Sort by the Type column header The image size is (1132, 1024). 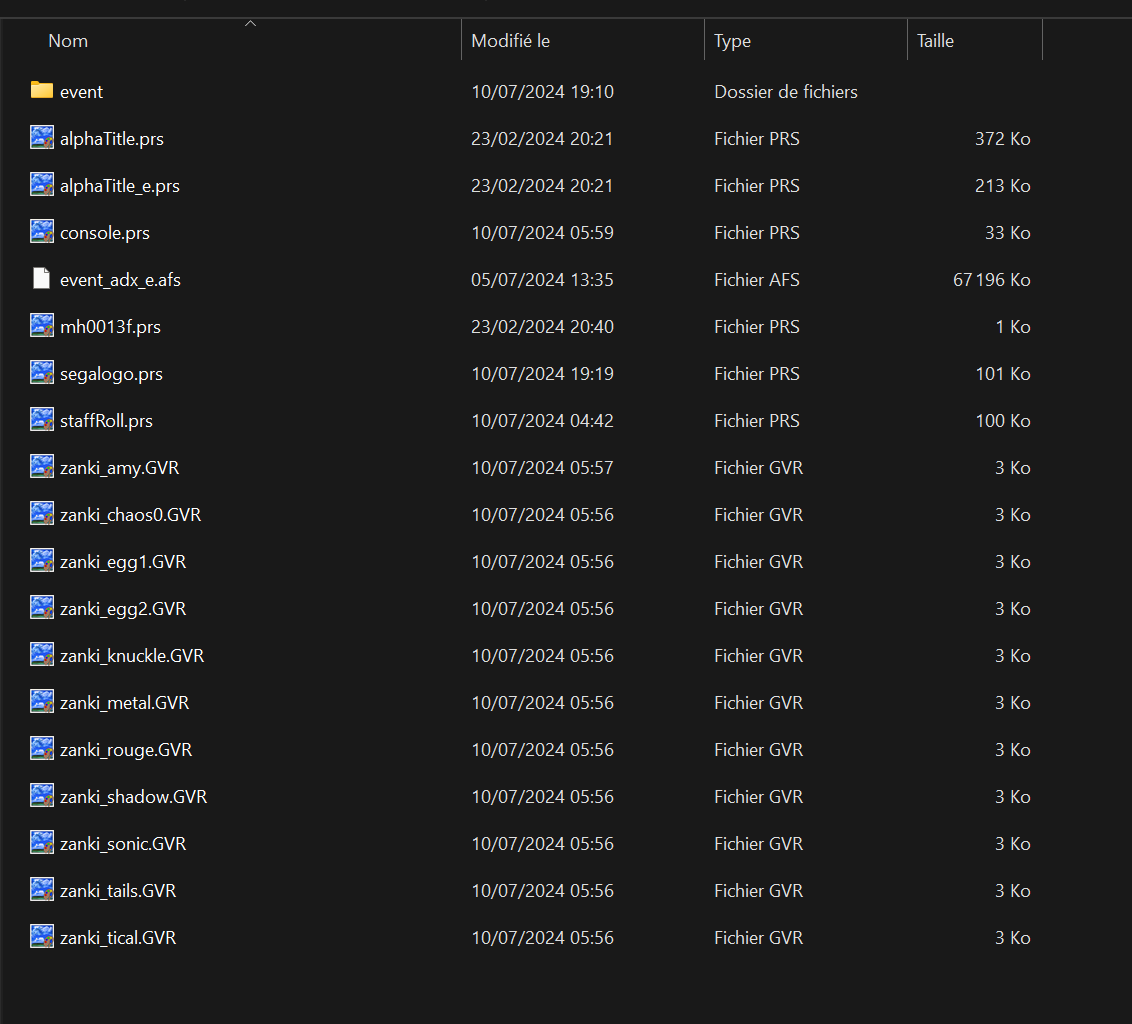pyautogui.click(x=732, y=41)
